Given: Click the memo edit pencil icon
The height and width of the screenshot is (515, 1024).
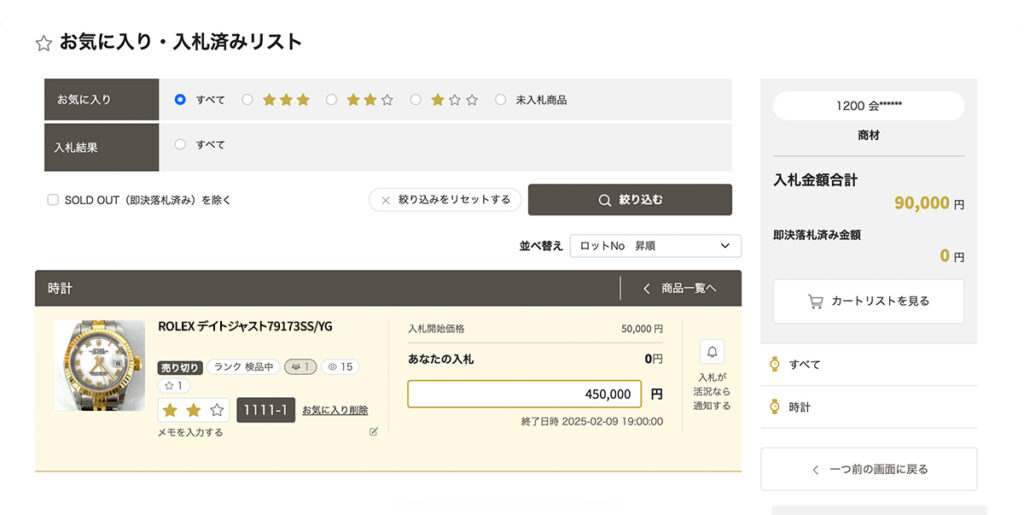Looking at the screenshot, I should 374,431.
